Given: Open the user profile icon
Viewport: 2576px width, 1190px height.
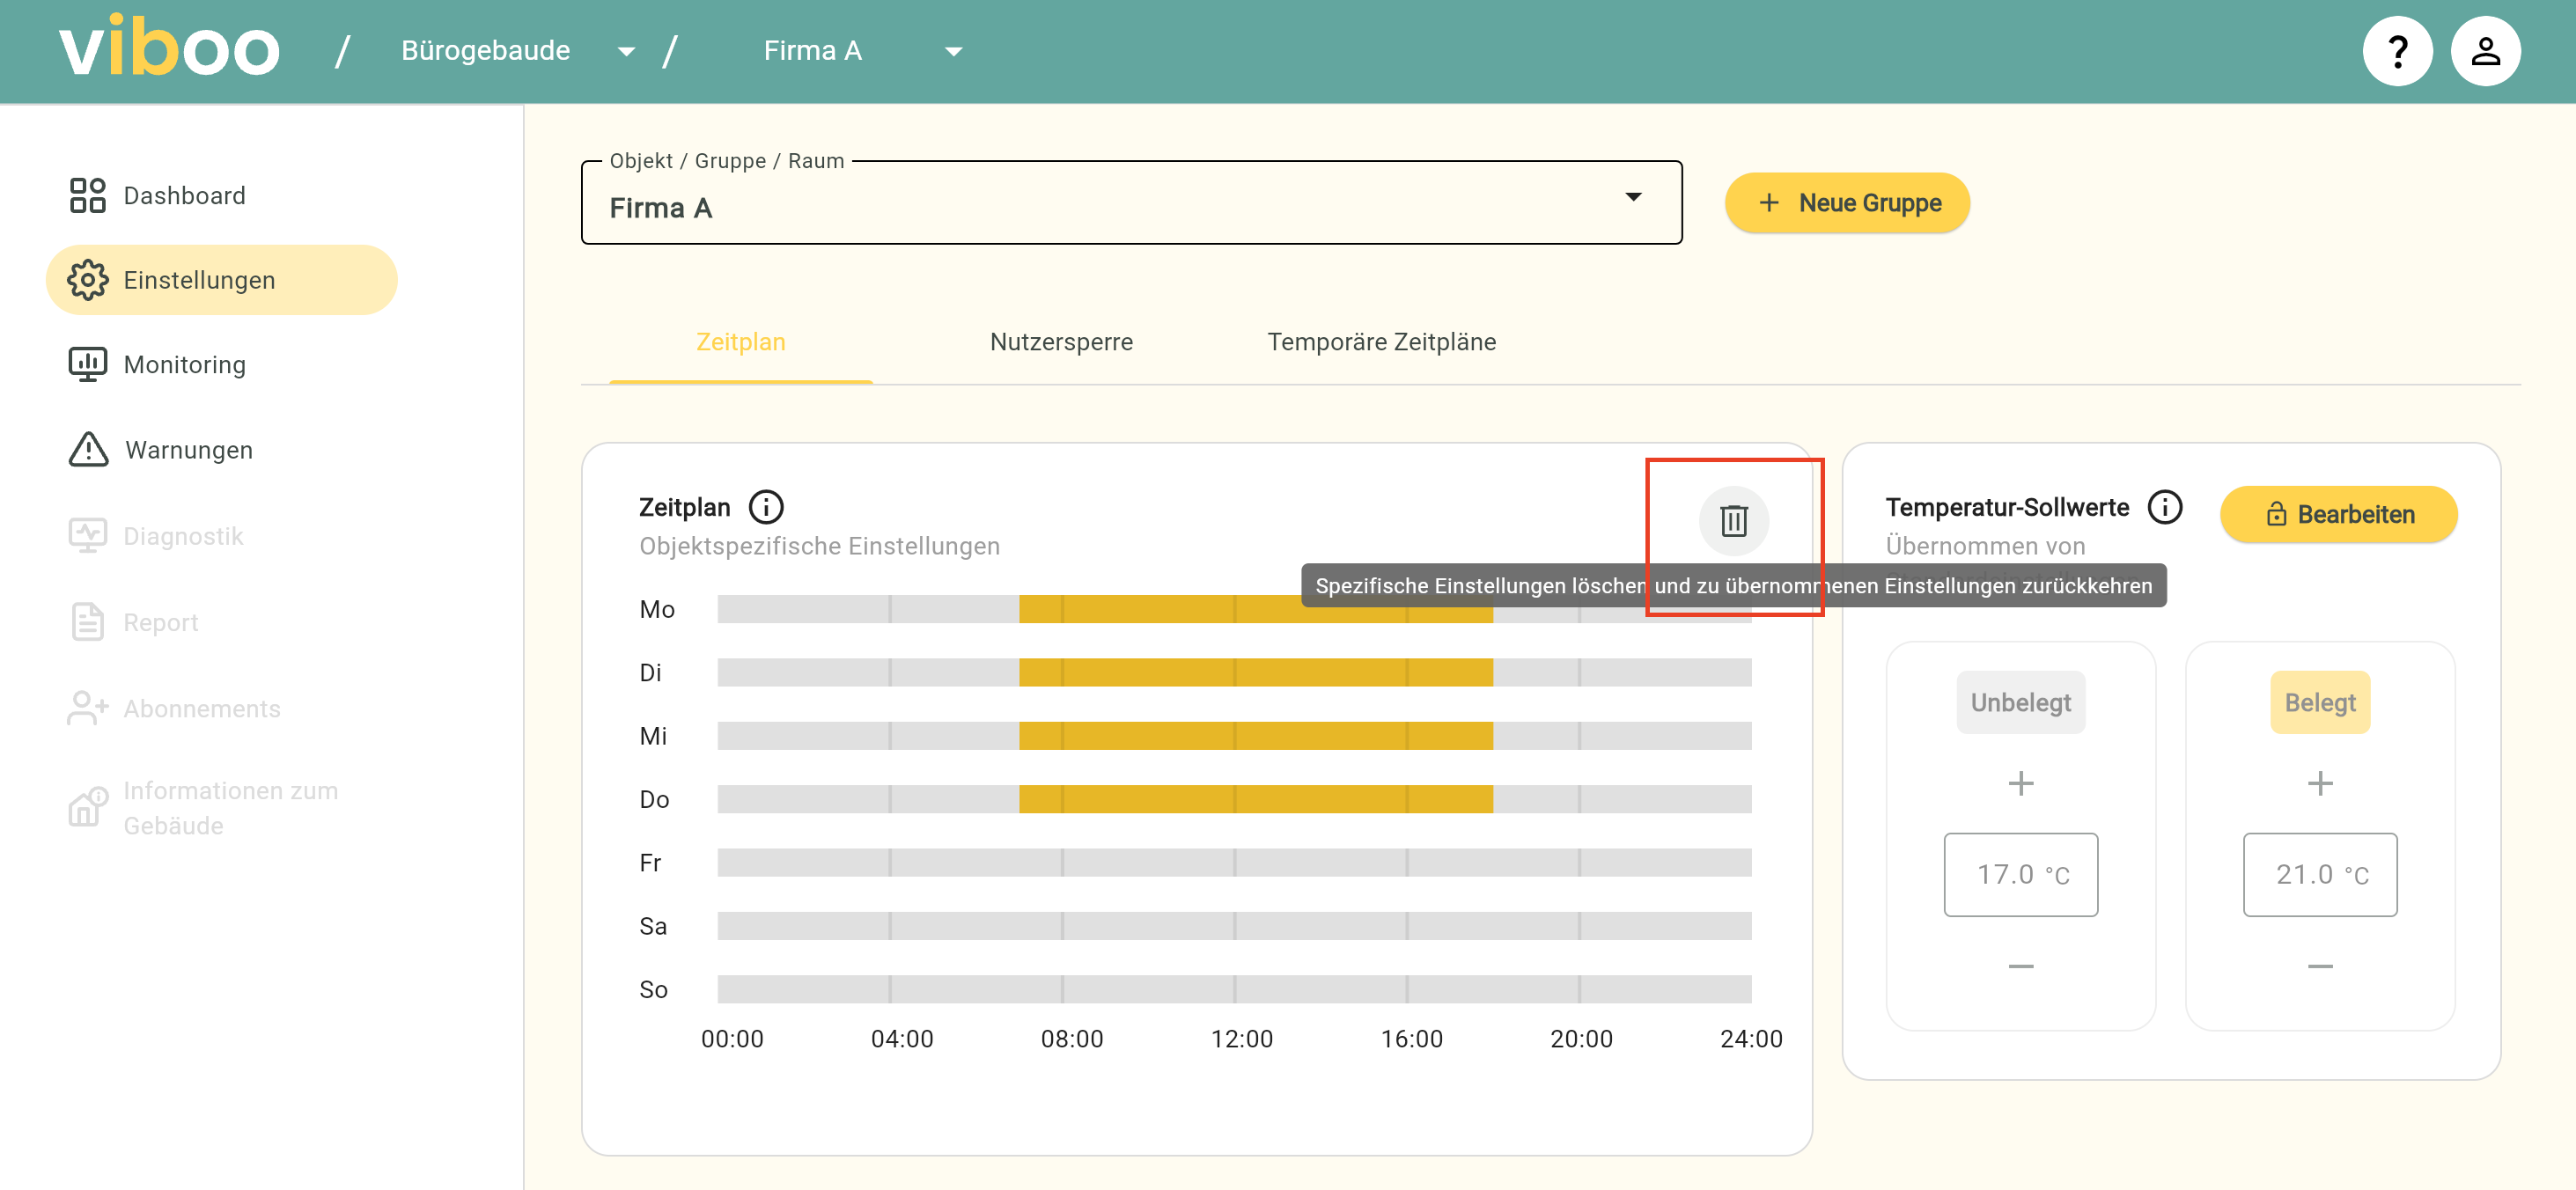Looking at the screenshot, I should point(2485,51).
